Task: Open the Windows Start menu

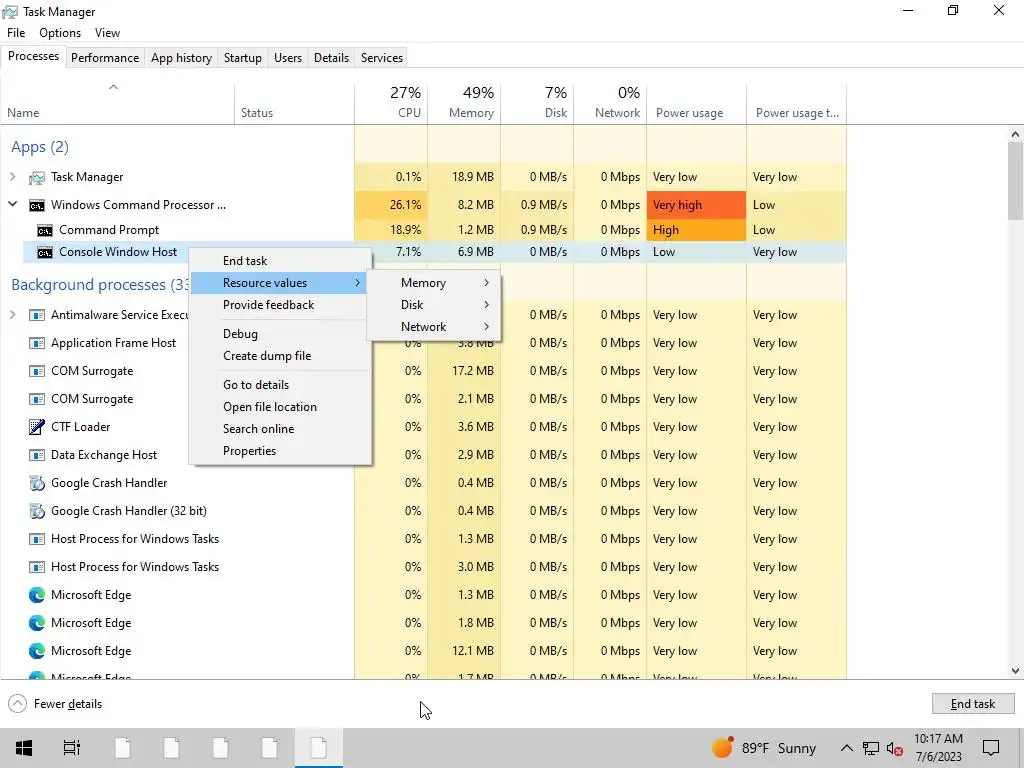Action: [x=24, y=748]
